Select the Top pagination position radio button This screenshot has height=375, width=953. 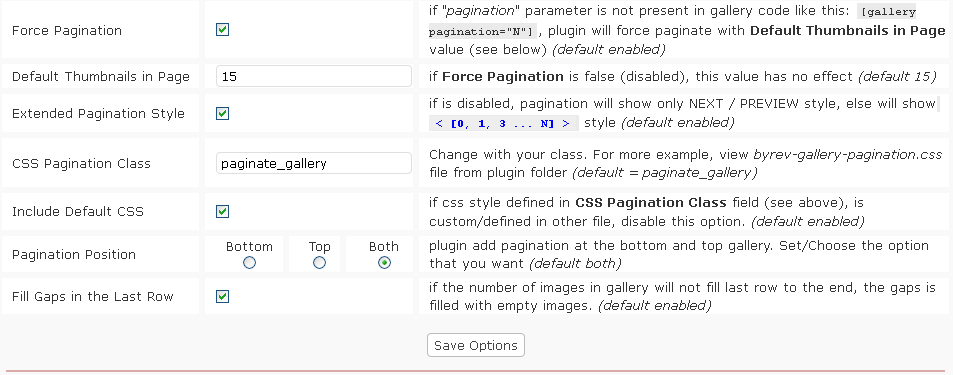click(x=319, y=263)
